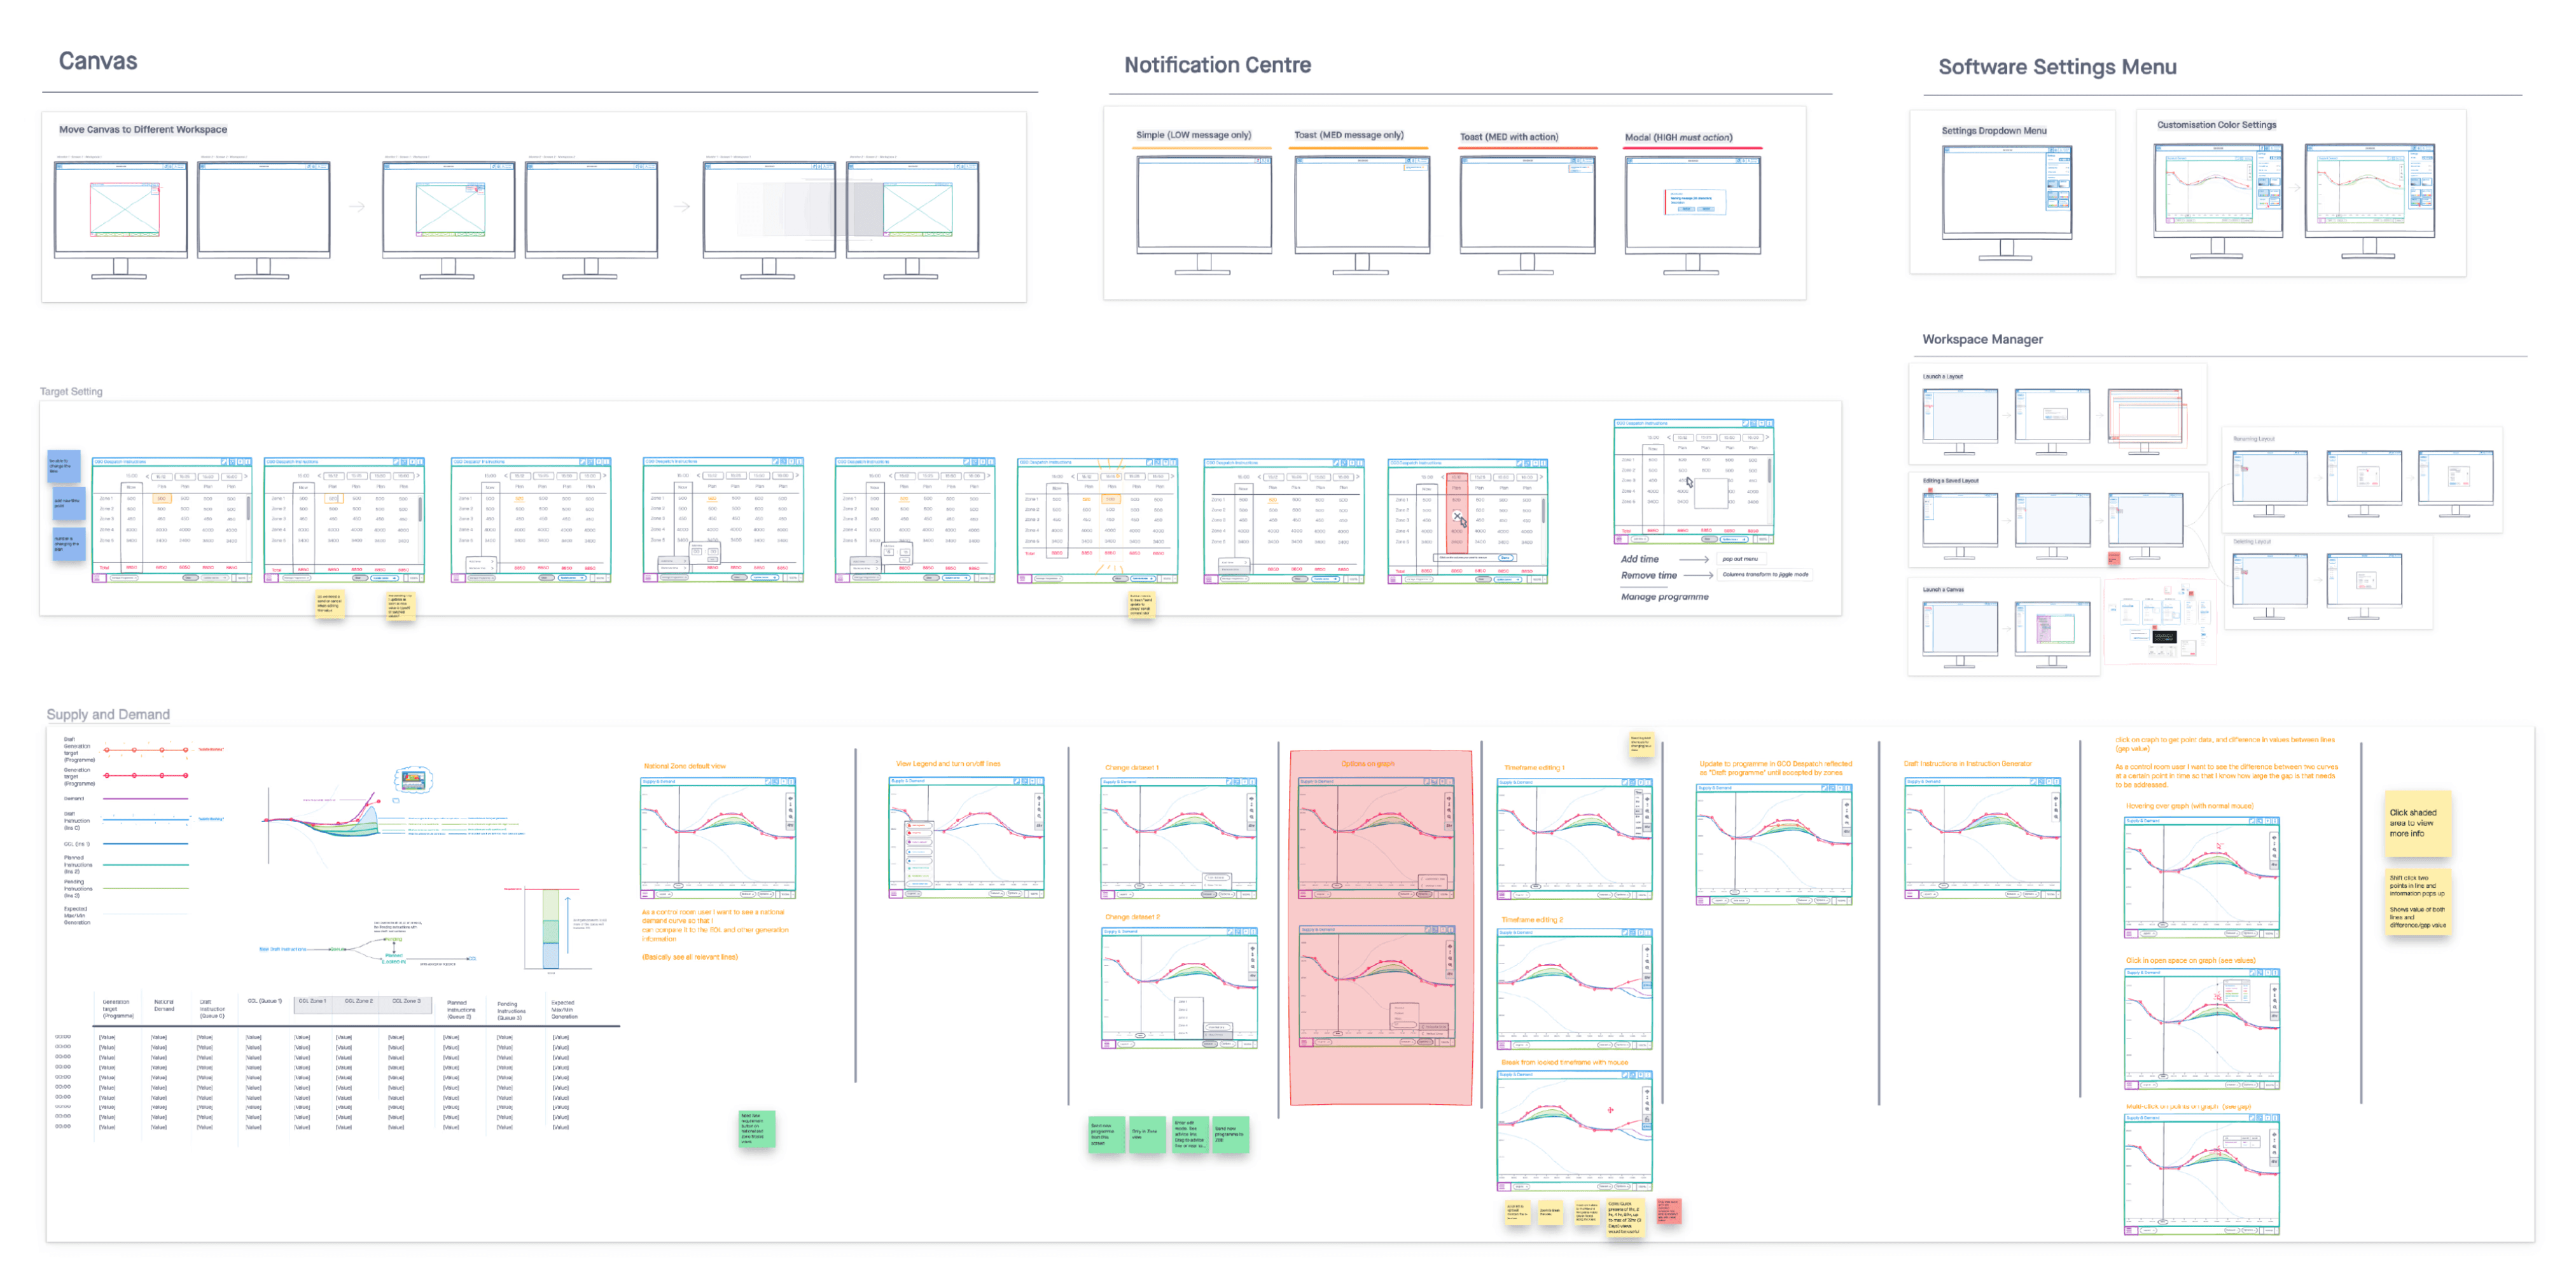The width and height of the screenshot is (2576, 1272).
Task: Click purple menu icon in first Despatch wireframe
Action: coord(97,578)
